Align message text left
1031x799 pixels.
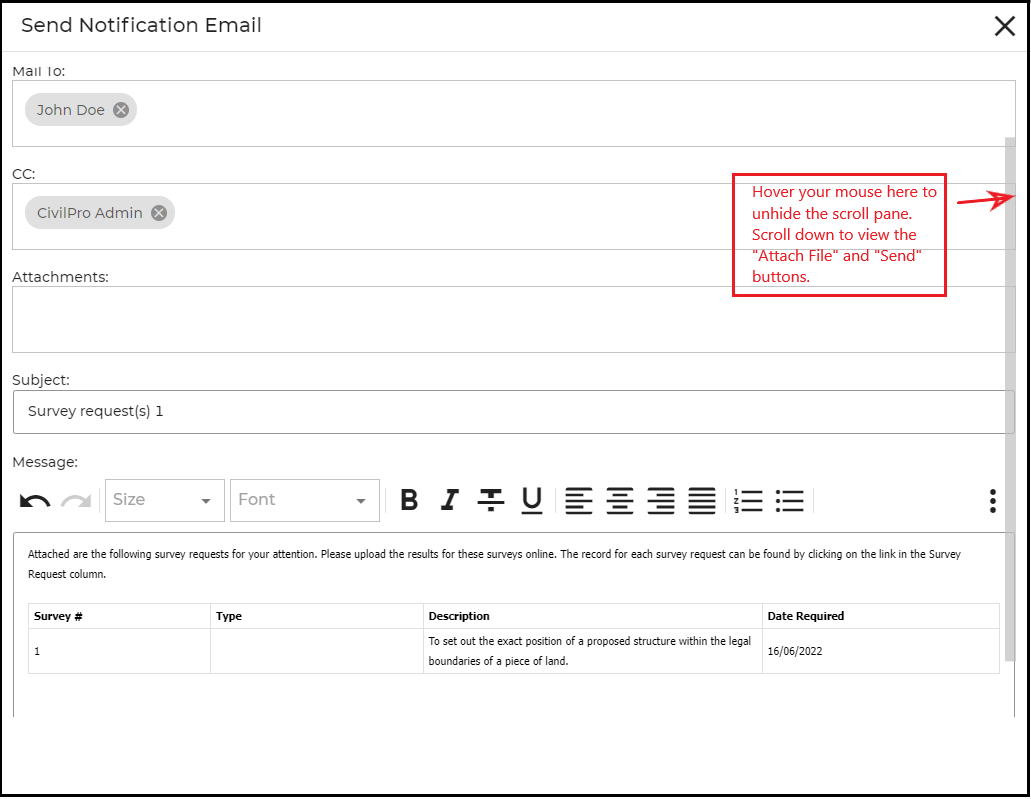(x=579, y=500)
